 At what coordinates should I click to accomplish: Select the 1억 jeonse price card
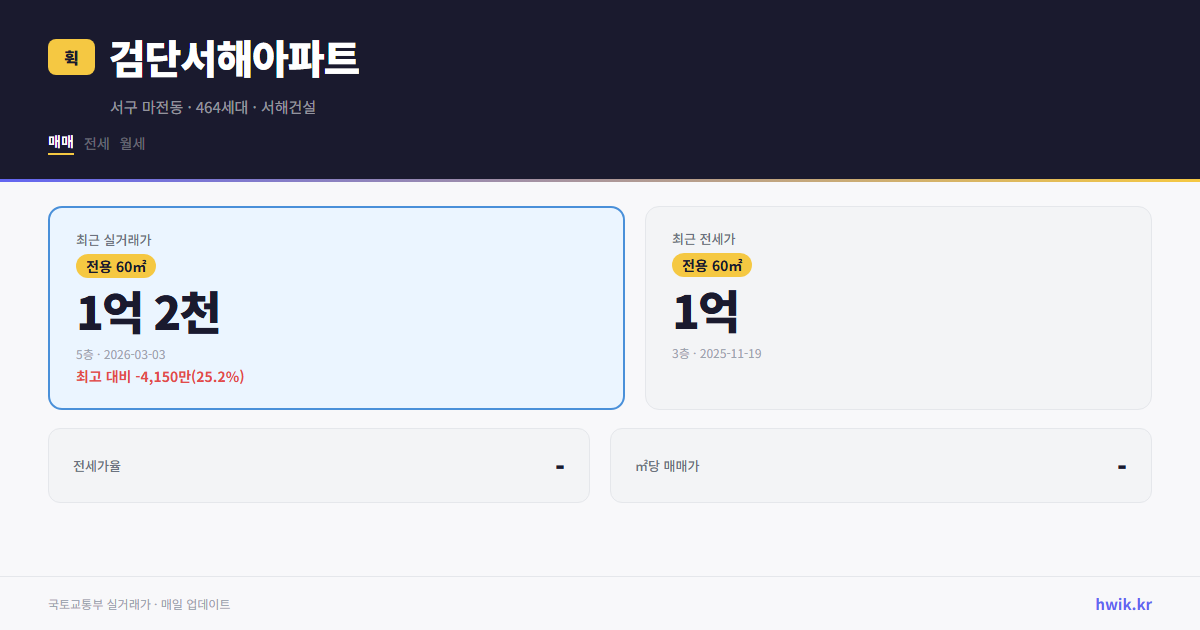pos(898,307)
